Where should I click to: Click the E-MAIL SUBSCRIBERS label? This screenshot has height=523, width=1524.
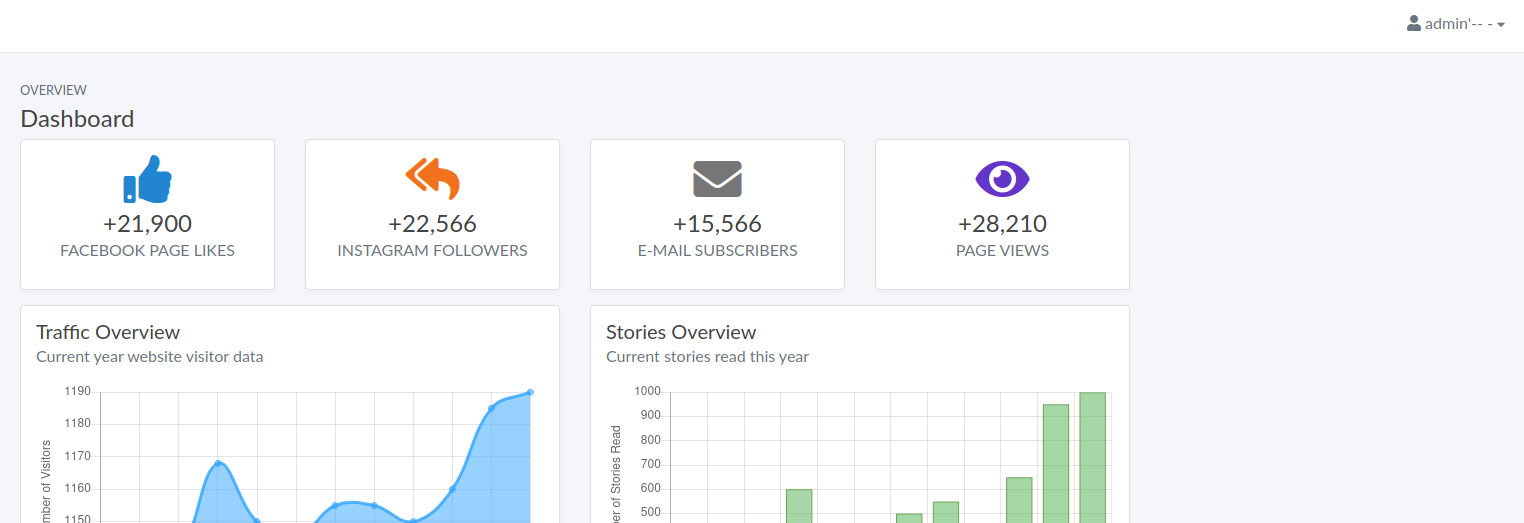coord(717,251)
